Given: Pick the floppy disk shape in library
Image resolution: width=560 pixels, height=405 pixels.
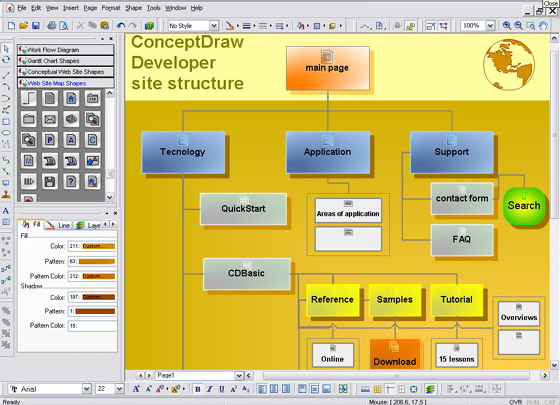Looking at the screenshot, I should 50,182.
